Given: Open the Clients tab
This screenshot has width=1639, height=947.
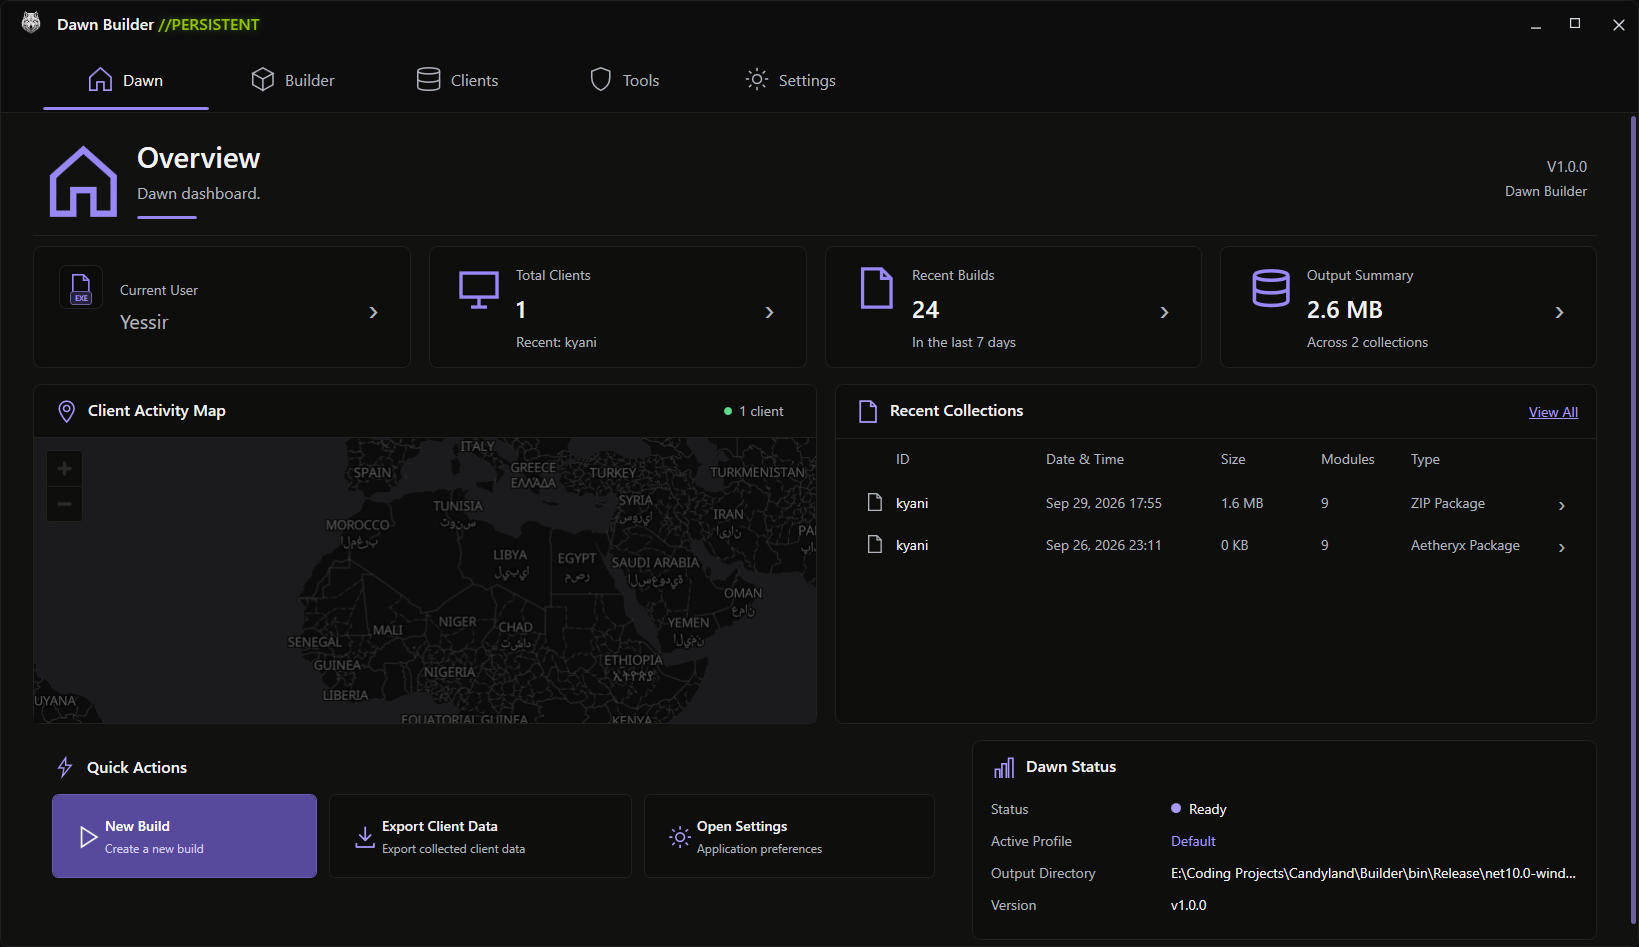Looking at the screenshot, I should click(x=458, y=80).
